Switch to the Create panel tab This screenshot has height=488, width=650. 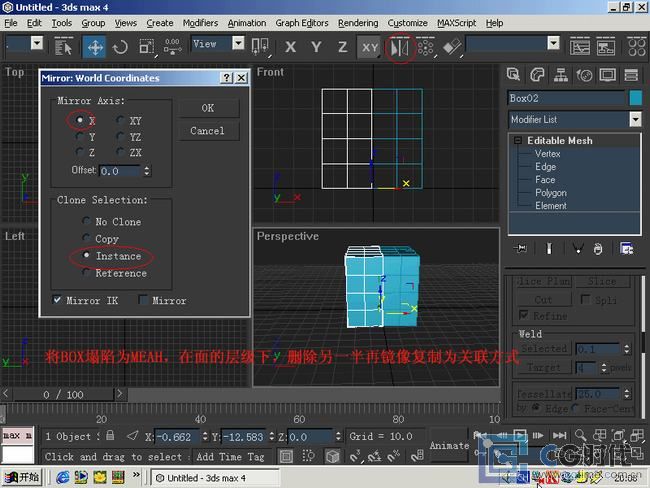click(x=513, y=75)
